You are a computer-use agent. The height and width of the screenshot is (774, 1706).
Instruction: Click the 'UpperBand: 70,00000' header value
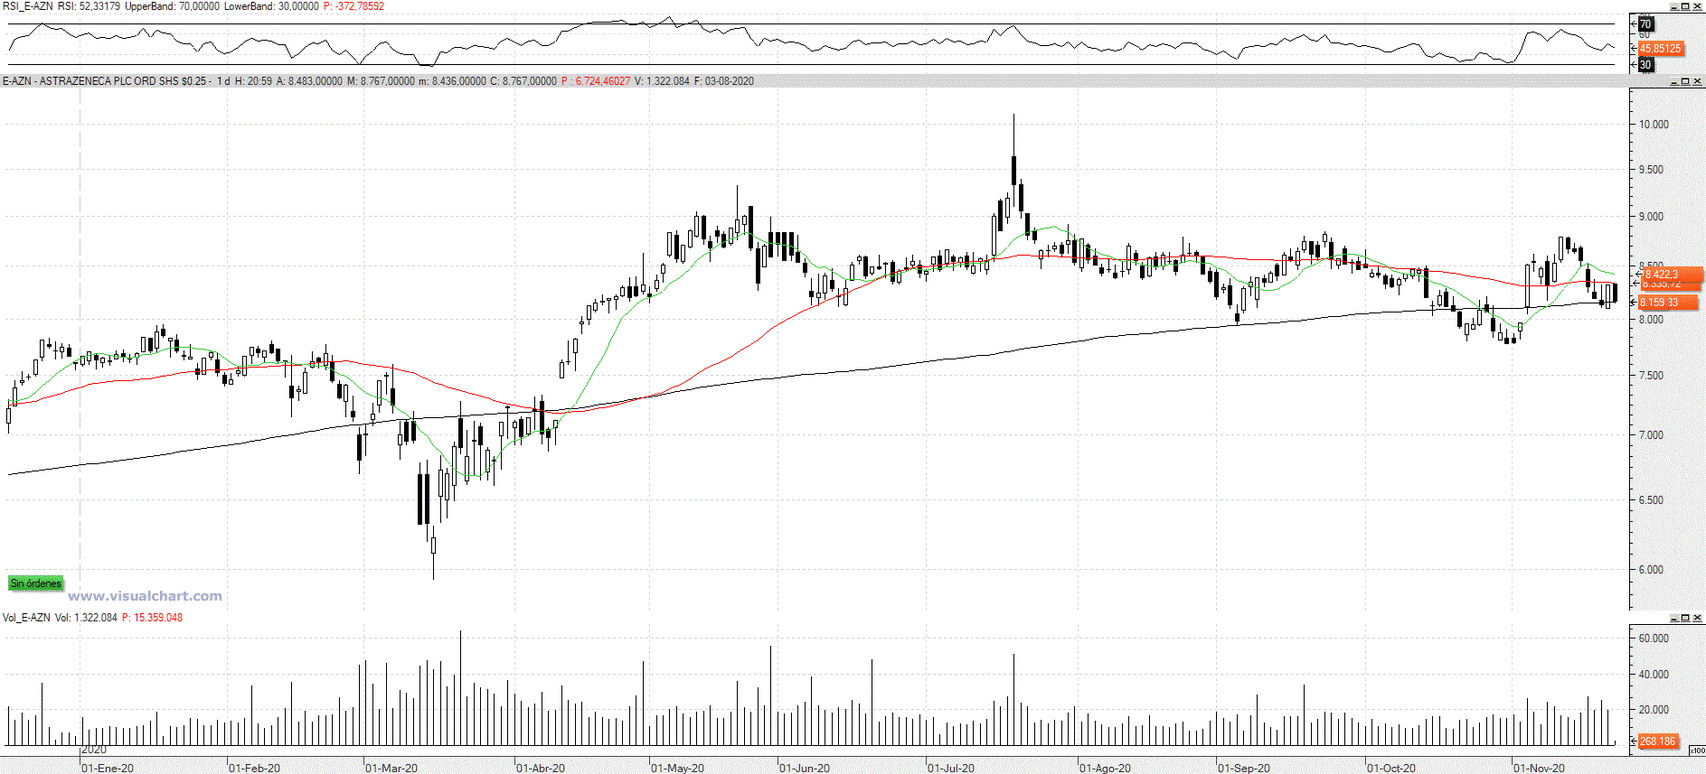click(172, 6)
